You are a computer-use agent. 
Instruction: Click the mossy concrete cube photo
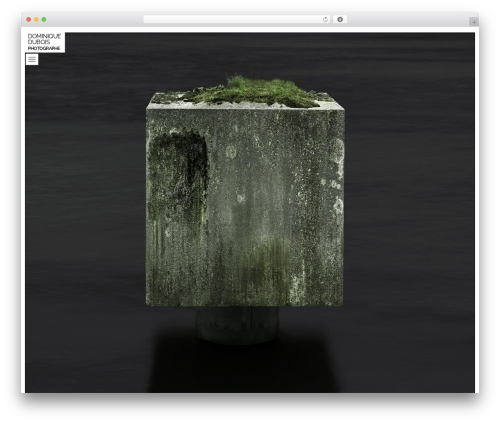point(250,213)
